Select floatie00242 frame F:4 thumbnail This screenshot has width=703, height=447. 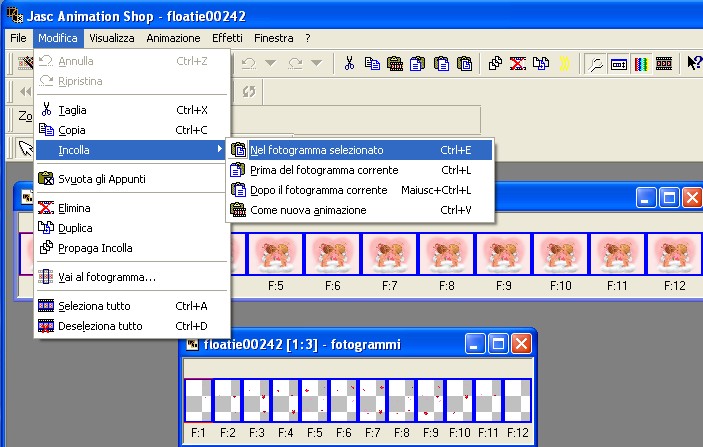point(286,400)
